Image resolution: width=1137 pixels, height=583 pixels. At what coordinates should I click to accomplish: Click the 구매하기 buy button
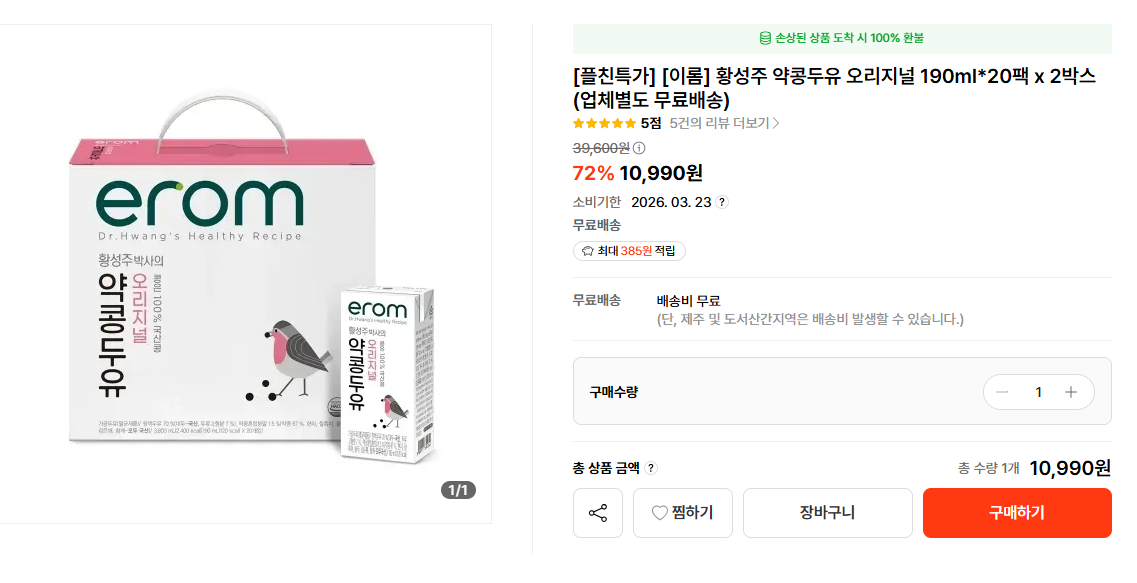(1016, 513)
